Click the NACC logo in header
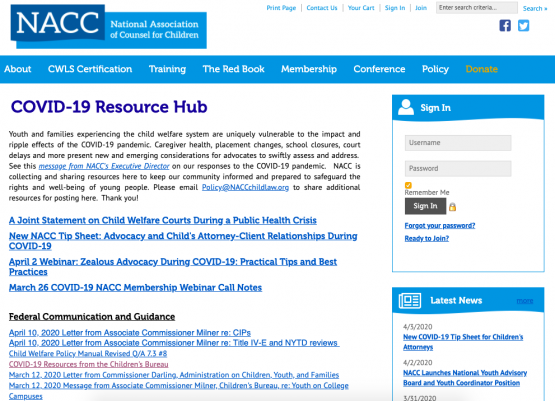The width and height of the screenshot is (555, 401). click(109, 27)
